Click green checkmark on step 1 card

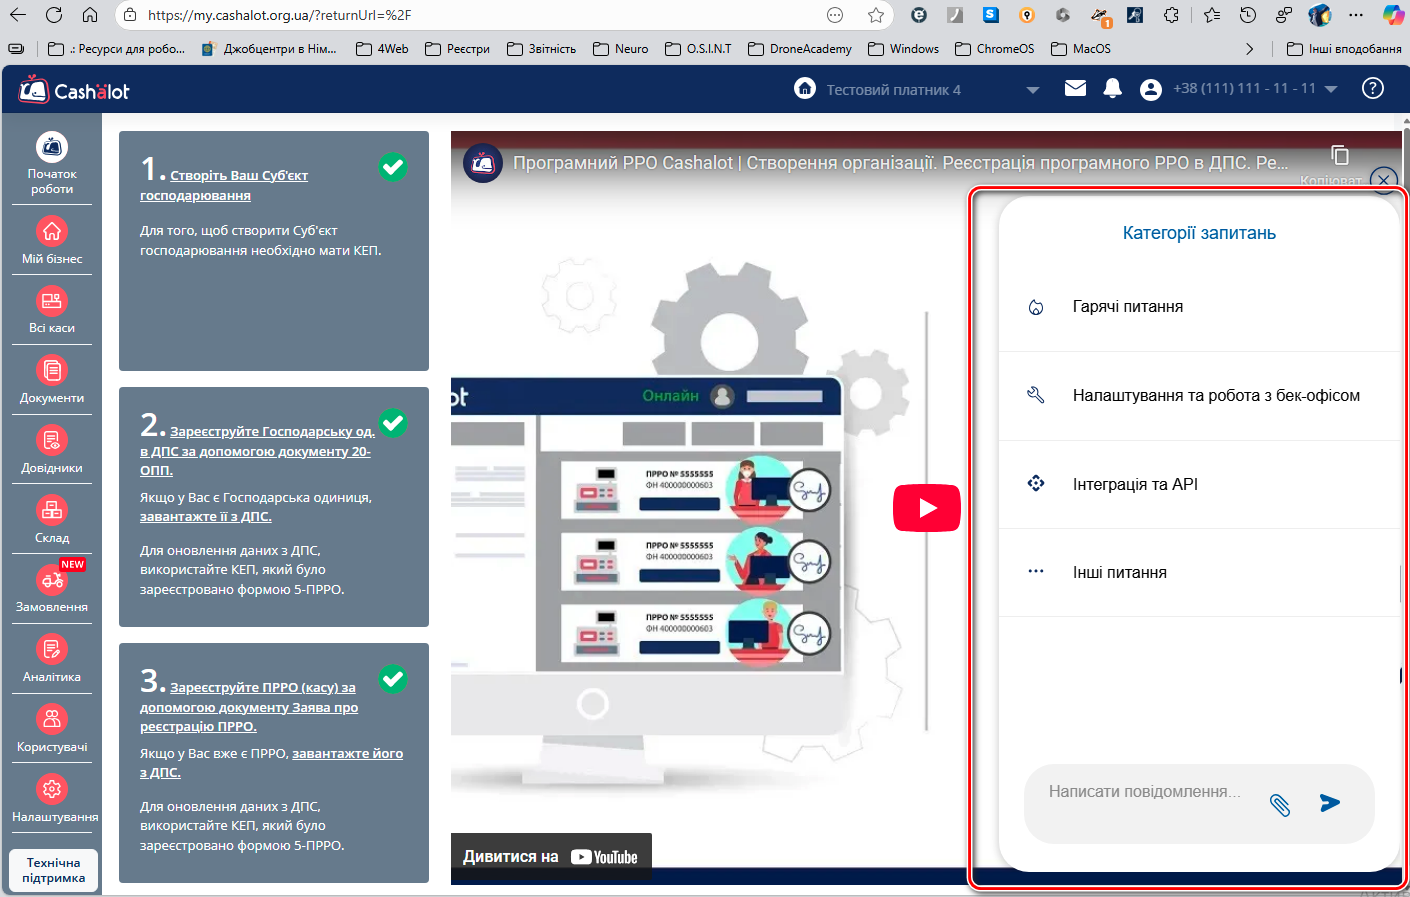click(x=393, y=167)
